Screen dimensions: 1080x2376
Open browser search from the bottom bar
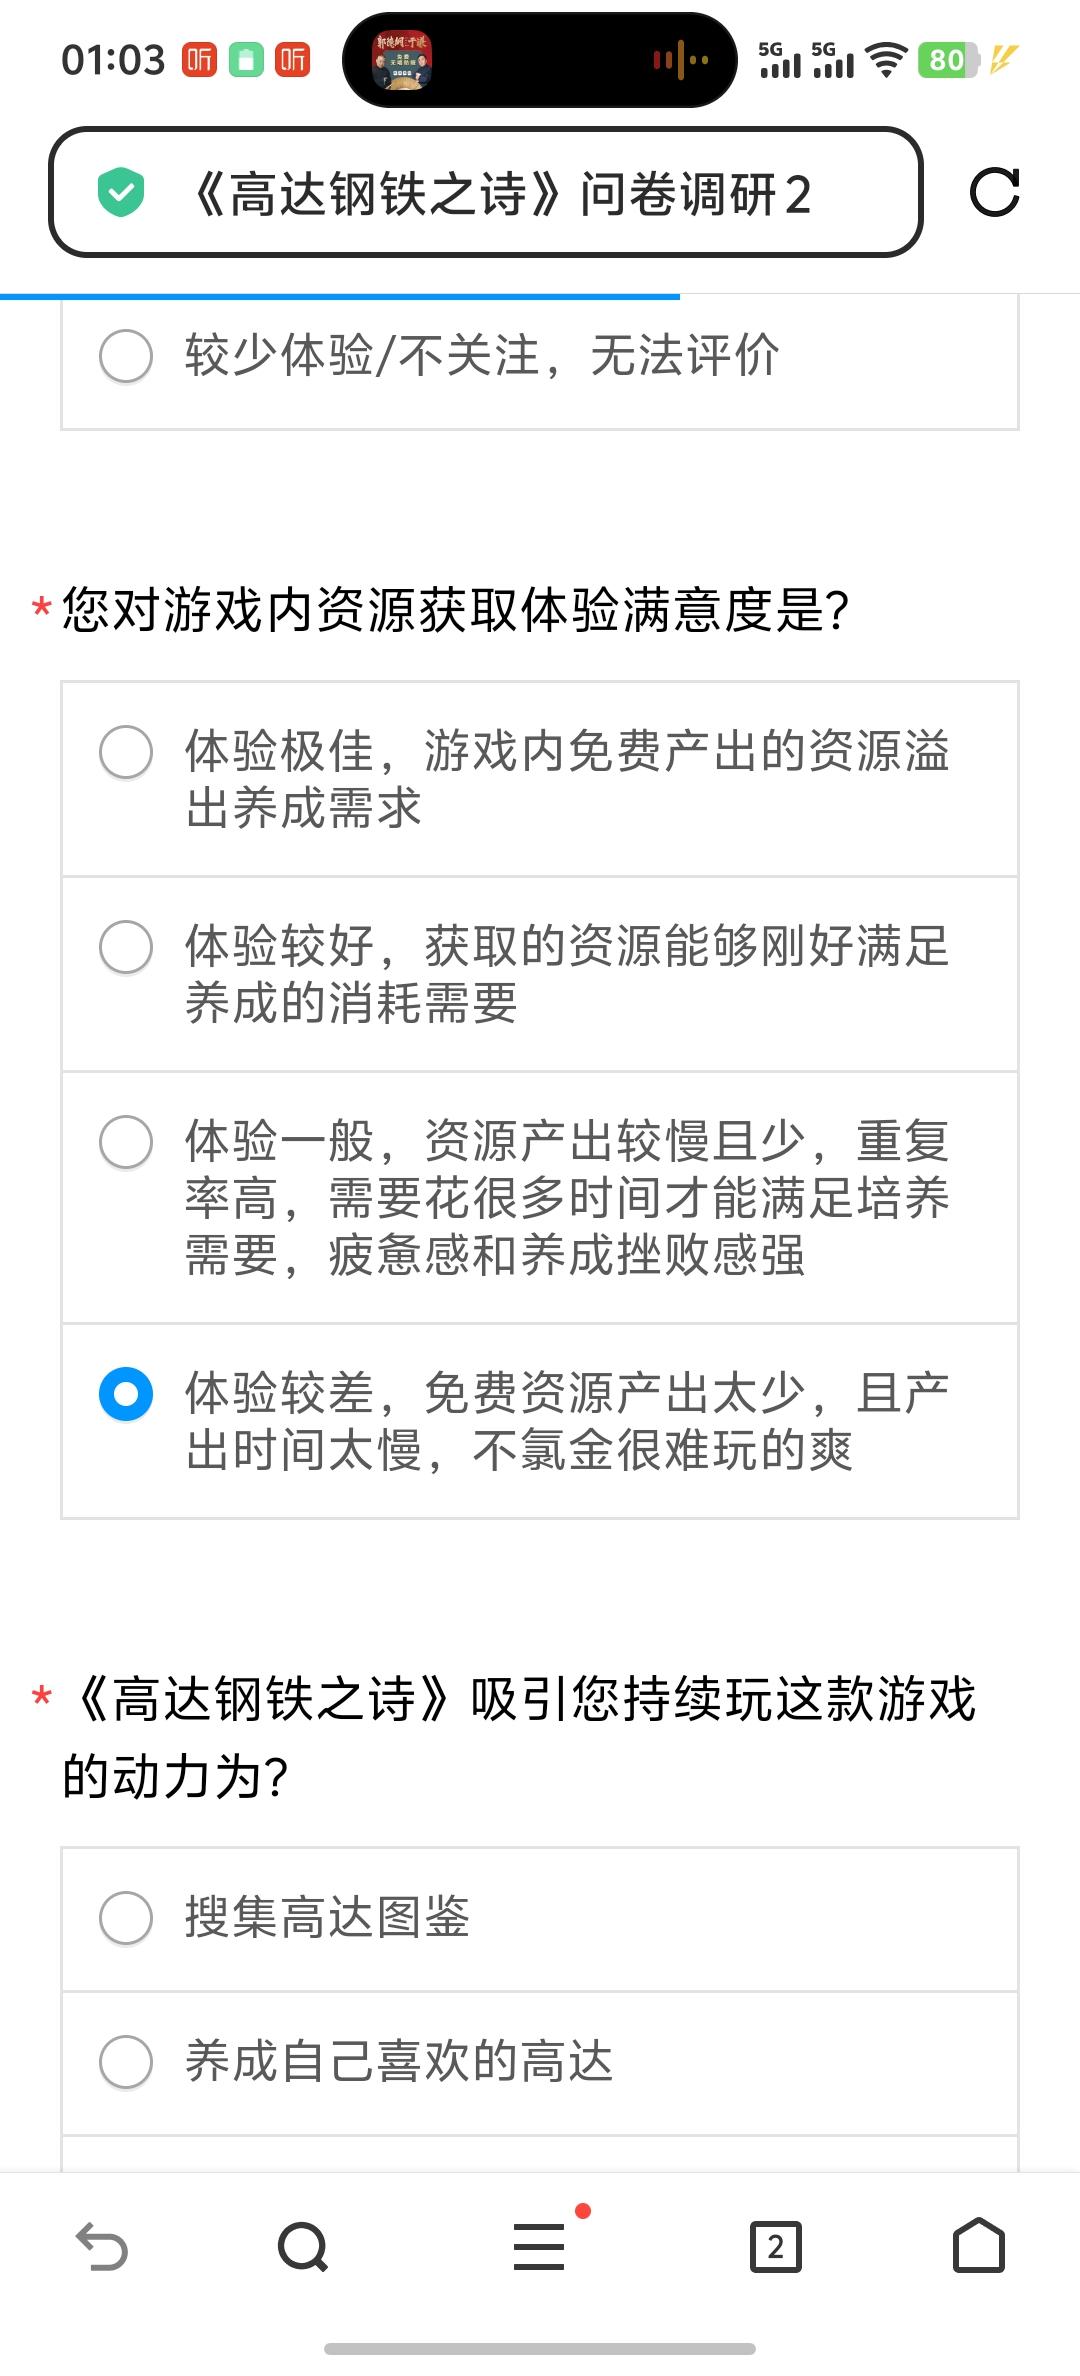[303, 2247]
